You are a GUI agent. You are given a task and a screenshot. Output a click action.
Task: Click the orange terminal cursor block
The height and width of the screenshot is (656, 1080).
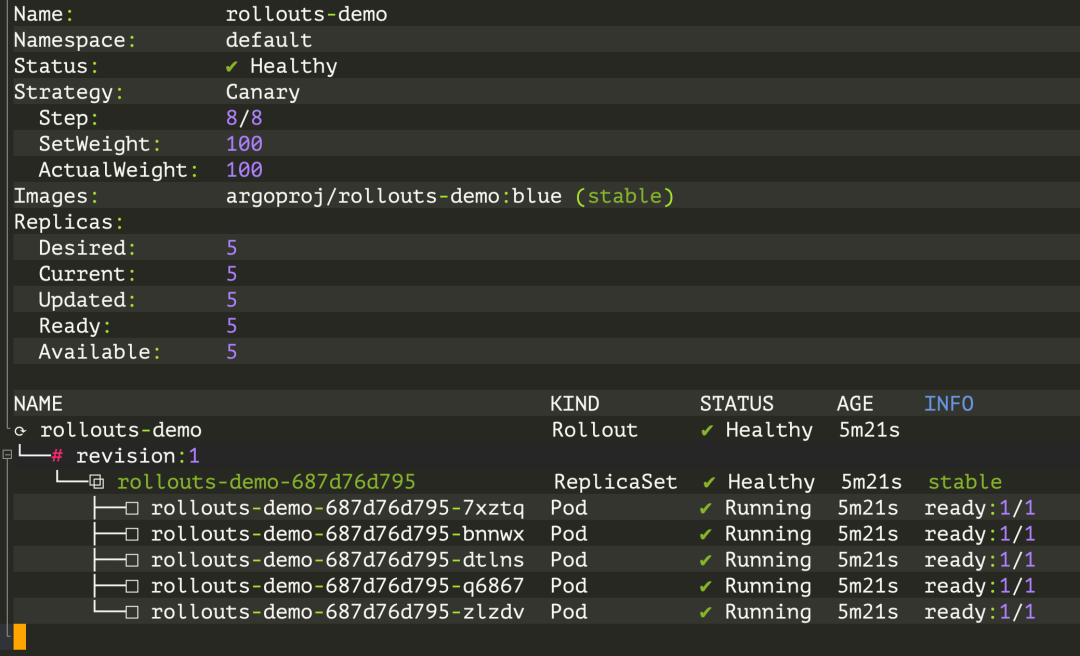click(x=19, y=637)
